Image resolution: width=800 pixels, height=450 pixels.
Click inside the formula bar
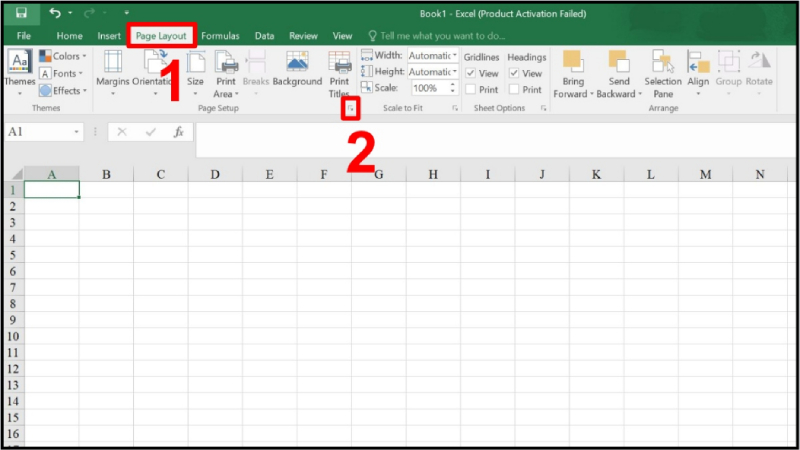[495, 139]
